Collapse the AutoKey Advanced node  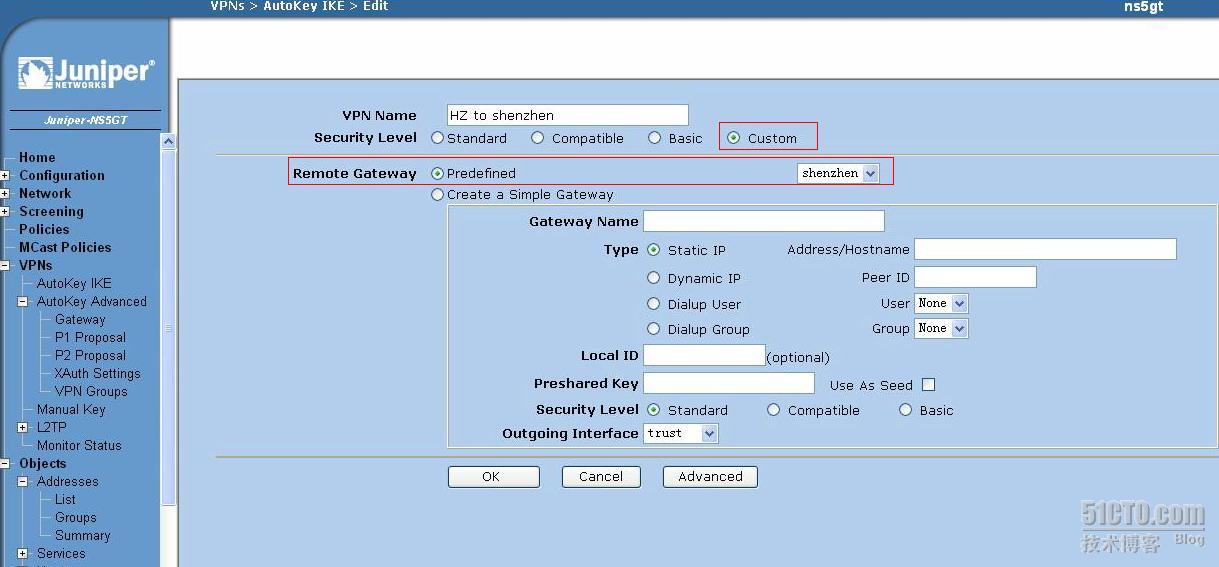[x=23, y=302]
